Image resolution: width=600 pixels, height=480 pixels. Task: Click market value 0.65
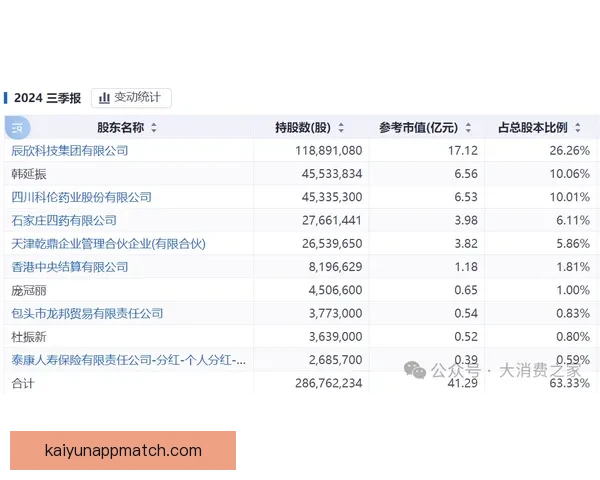click(x=466, y=290)
